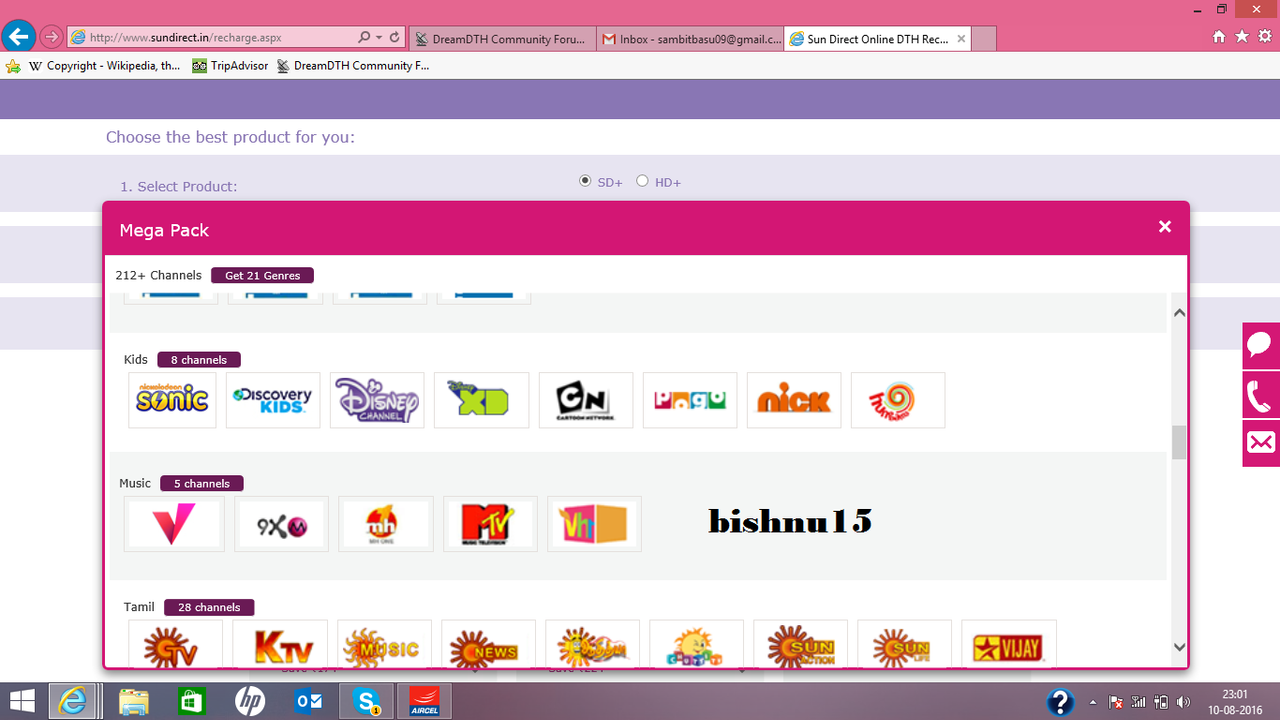Viewport: 1280px width, 720px height.
Task: Select the HD+ product radio button
Action: (642, 181)
